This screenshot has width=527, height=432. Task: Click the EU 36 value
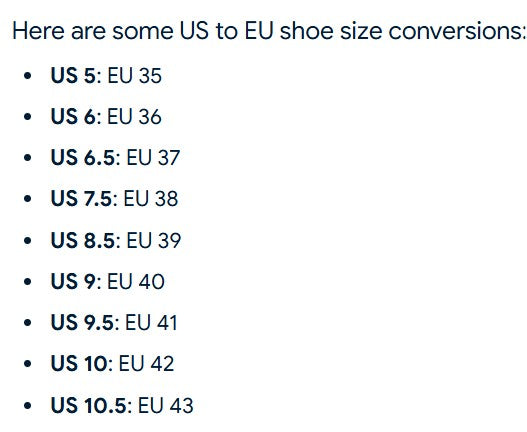tap(134, 117)
